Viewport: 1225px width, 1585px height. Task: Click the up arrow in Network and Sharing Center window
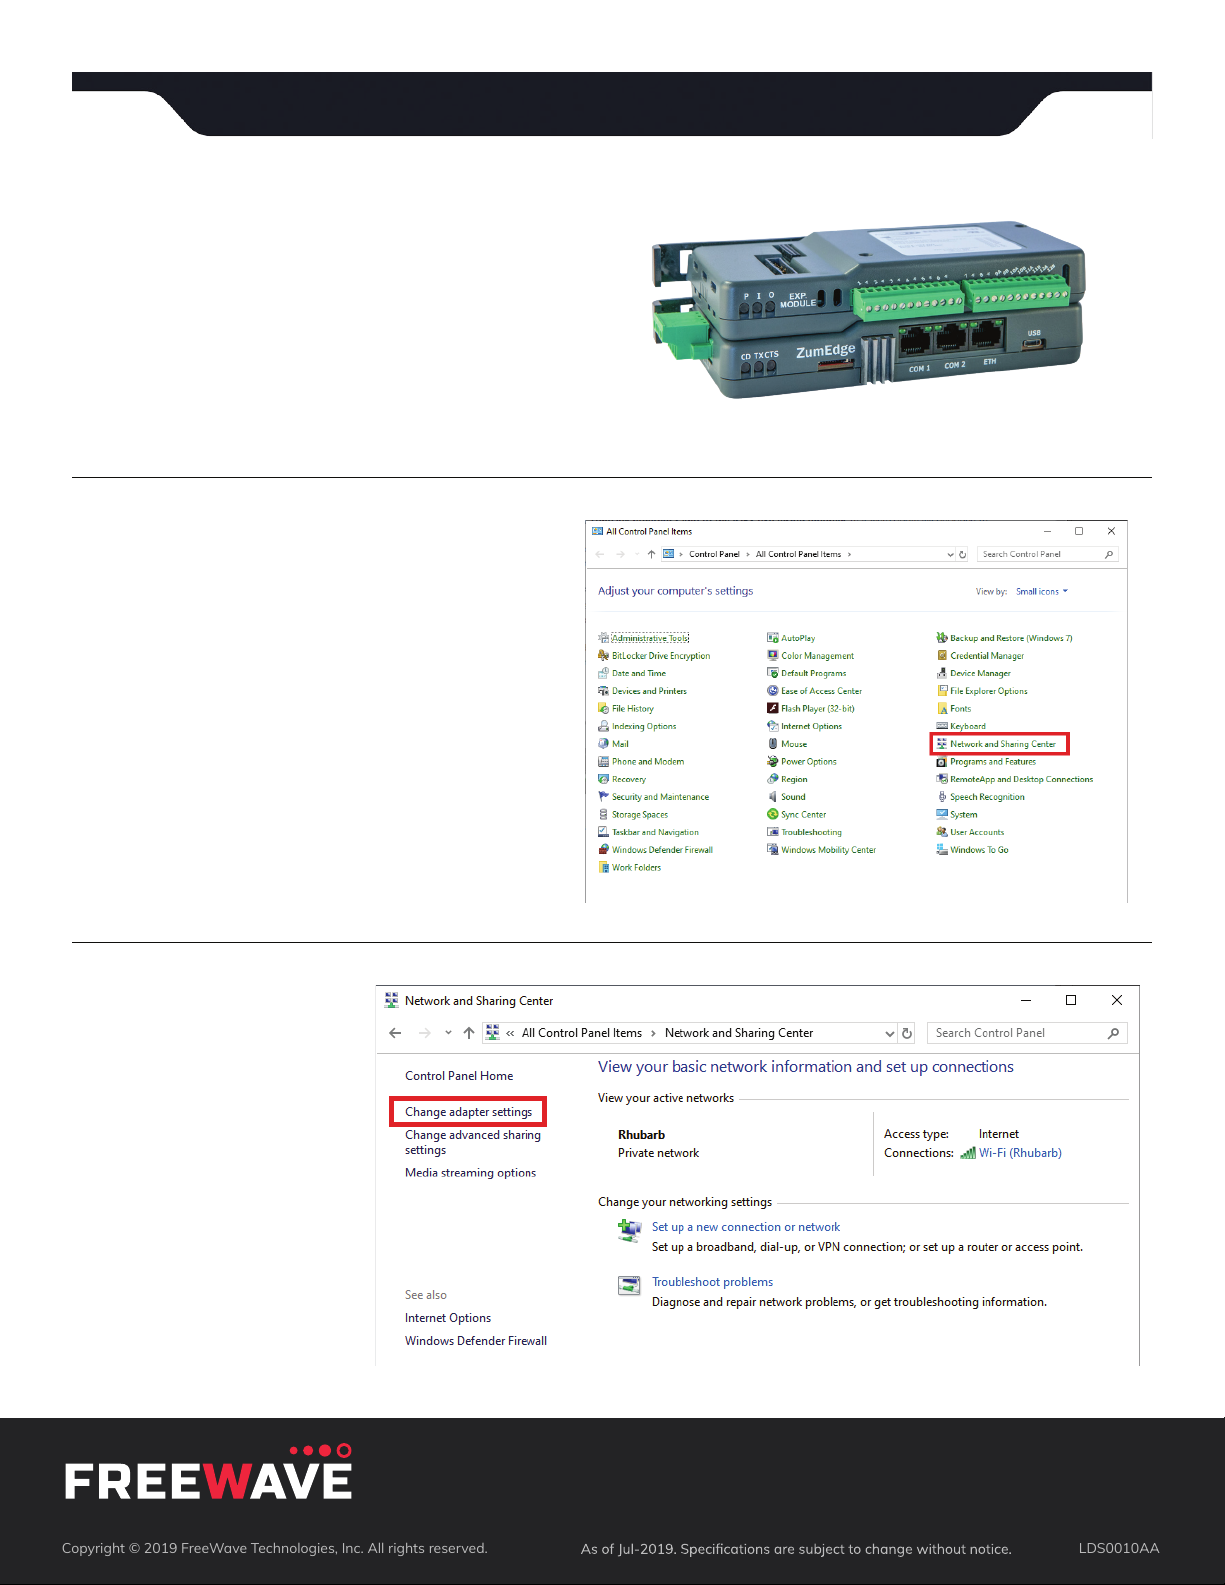tap(469, 1033)
